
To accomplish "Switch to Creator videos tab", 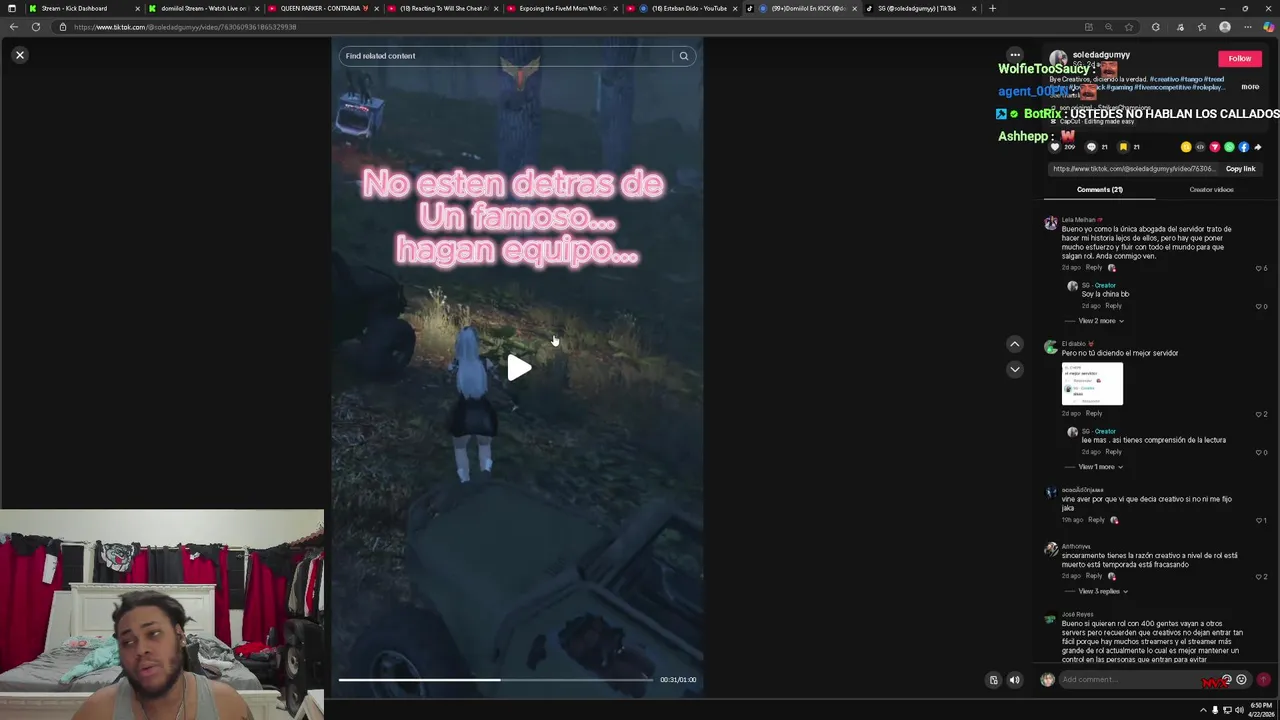I will [1211, 189].
